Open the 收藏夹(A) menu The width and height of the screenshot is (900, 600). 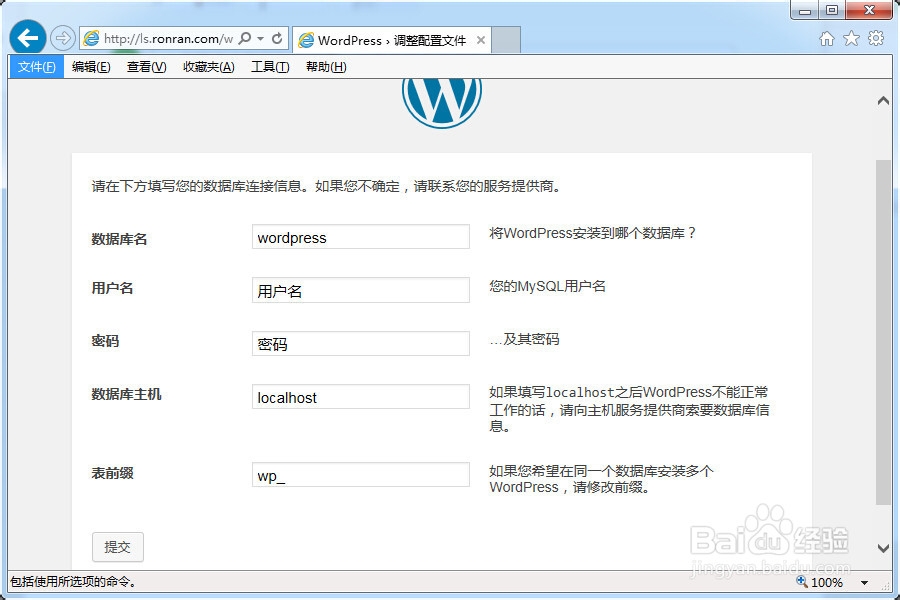(x=208, y=67)
